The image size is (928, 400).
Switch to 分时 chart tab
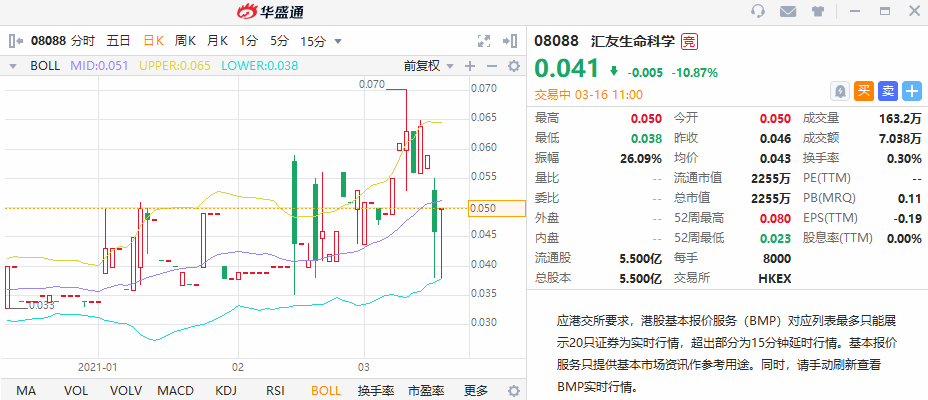coord(83,41)
